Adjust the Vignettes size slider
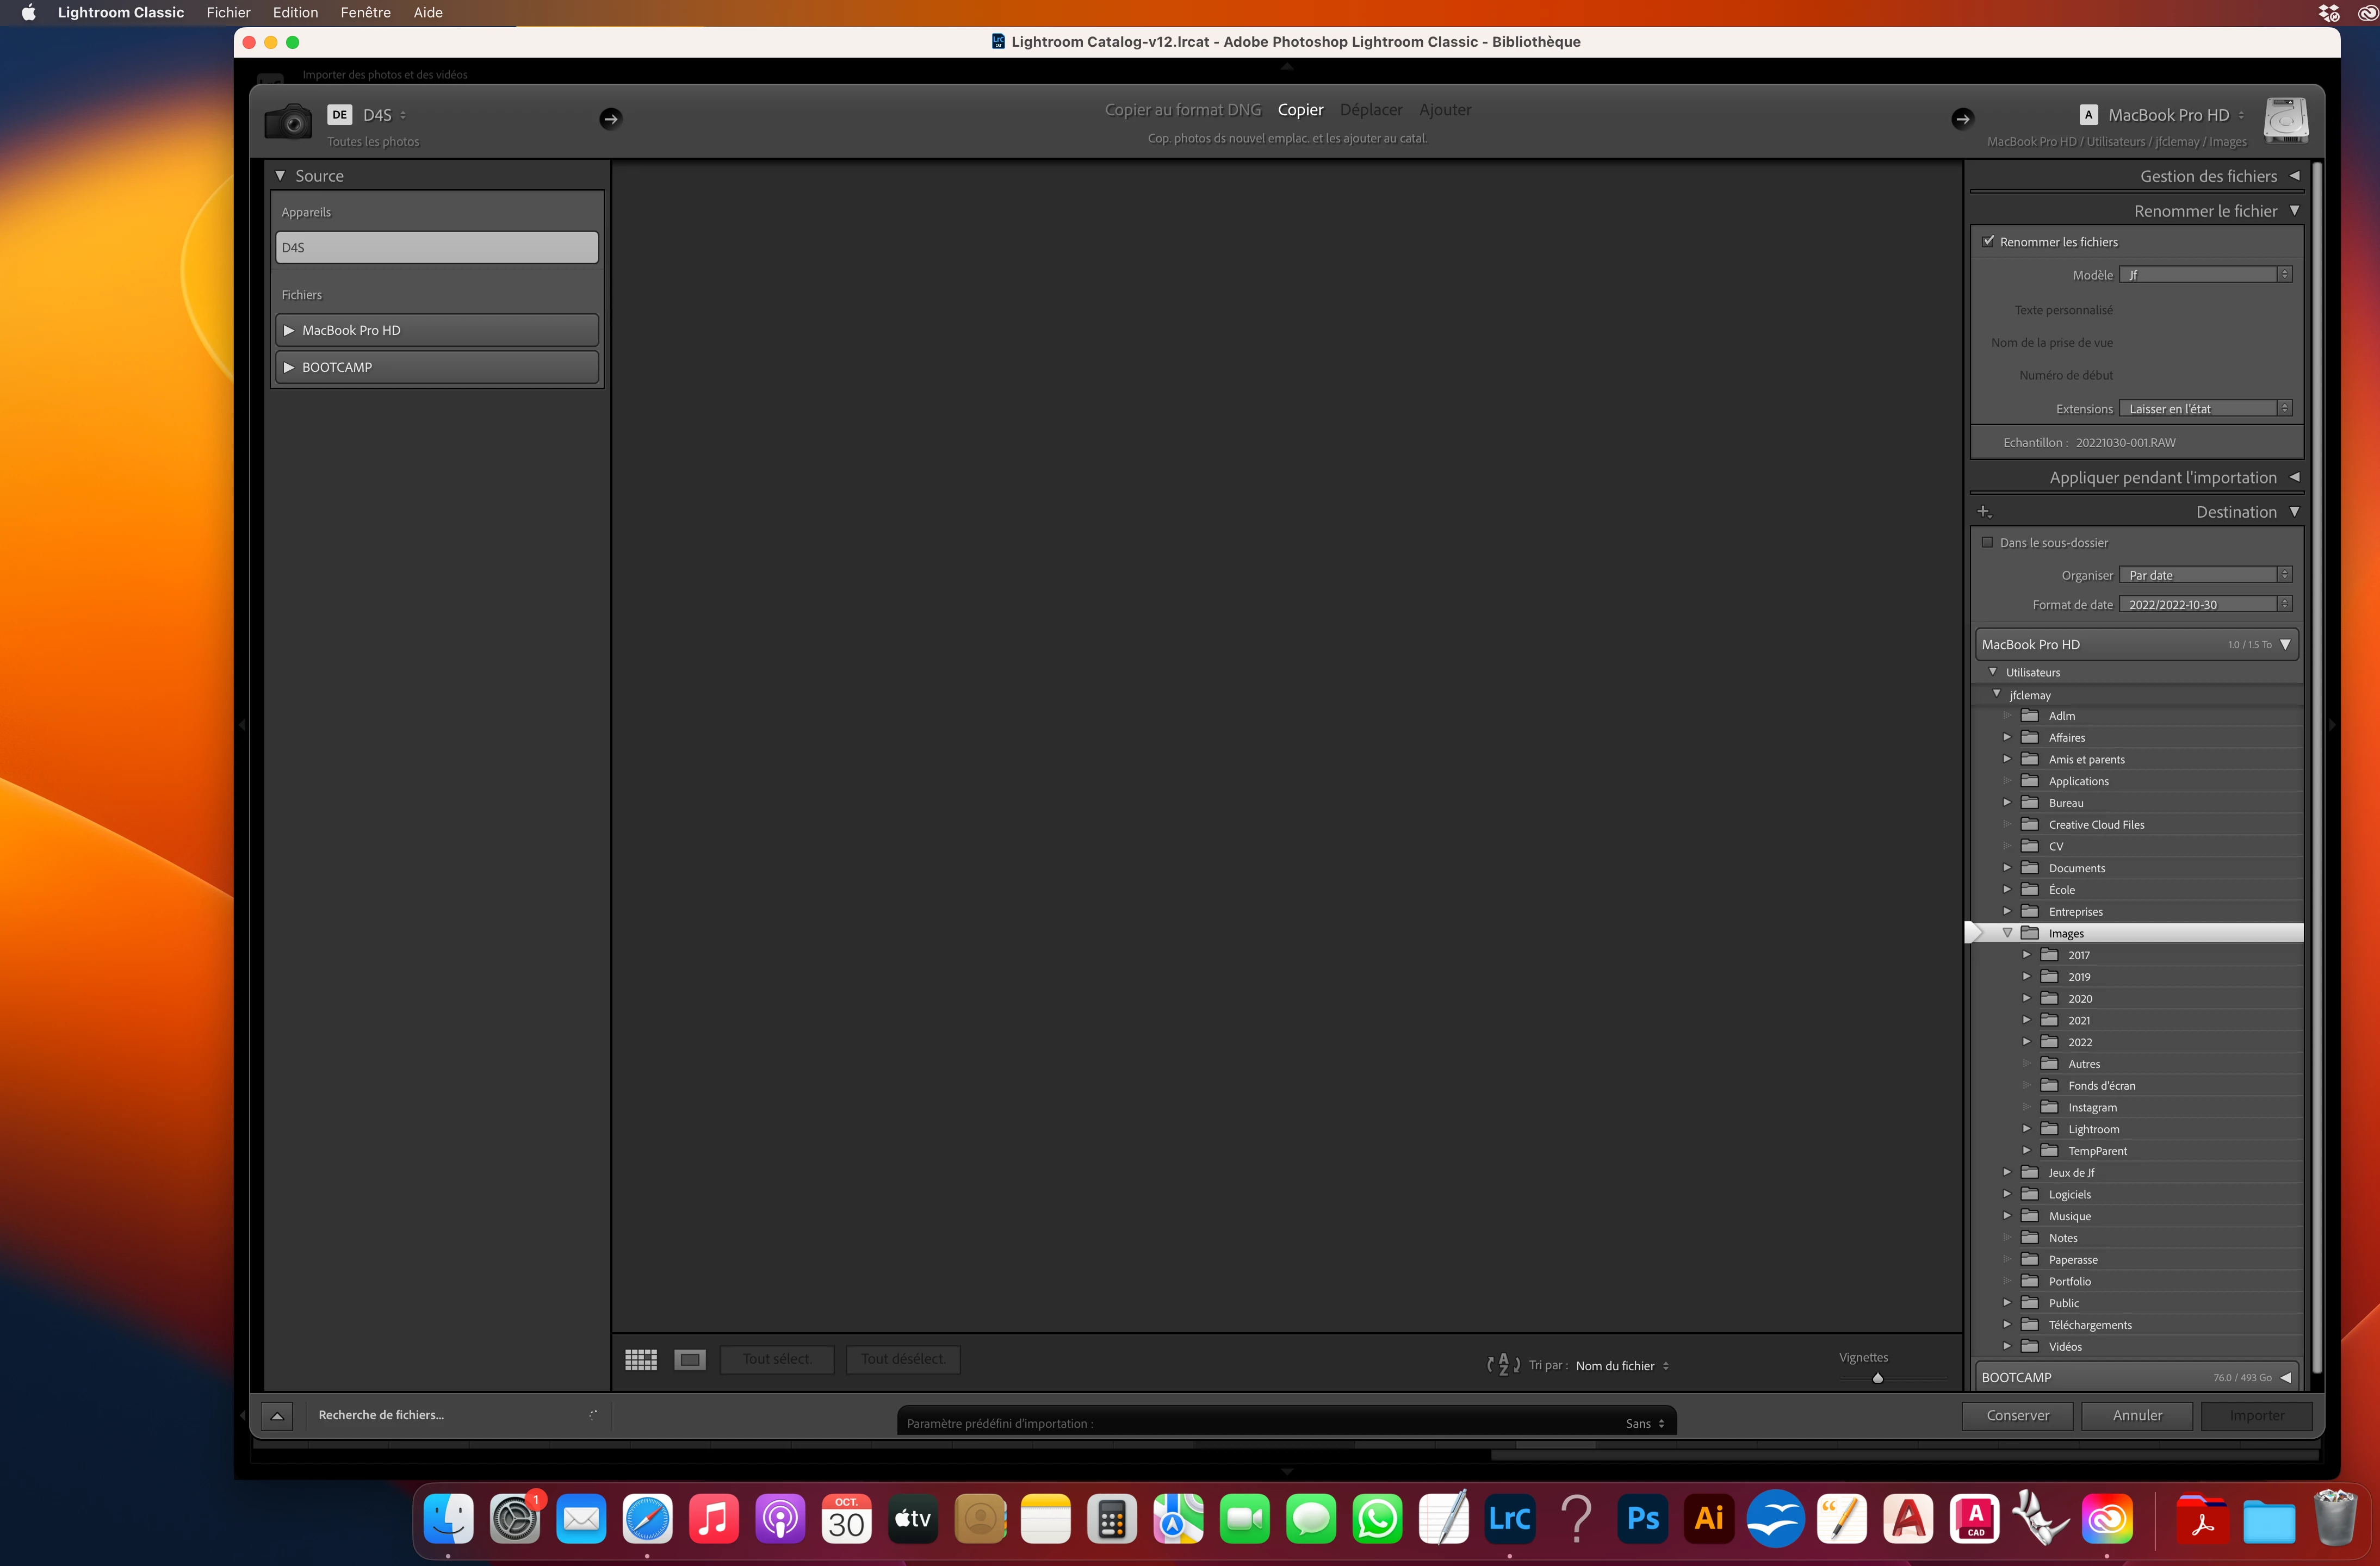Screen dimensions: 2380x1566 click(x=1877, y=1378)
